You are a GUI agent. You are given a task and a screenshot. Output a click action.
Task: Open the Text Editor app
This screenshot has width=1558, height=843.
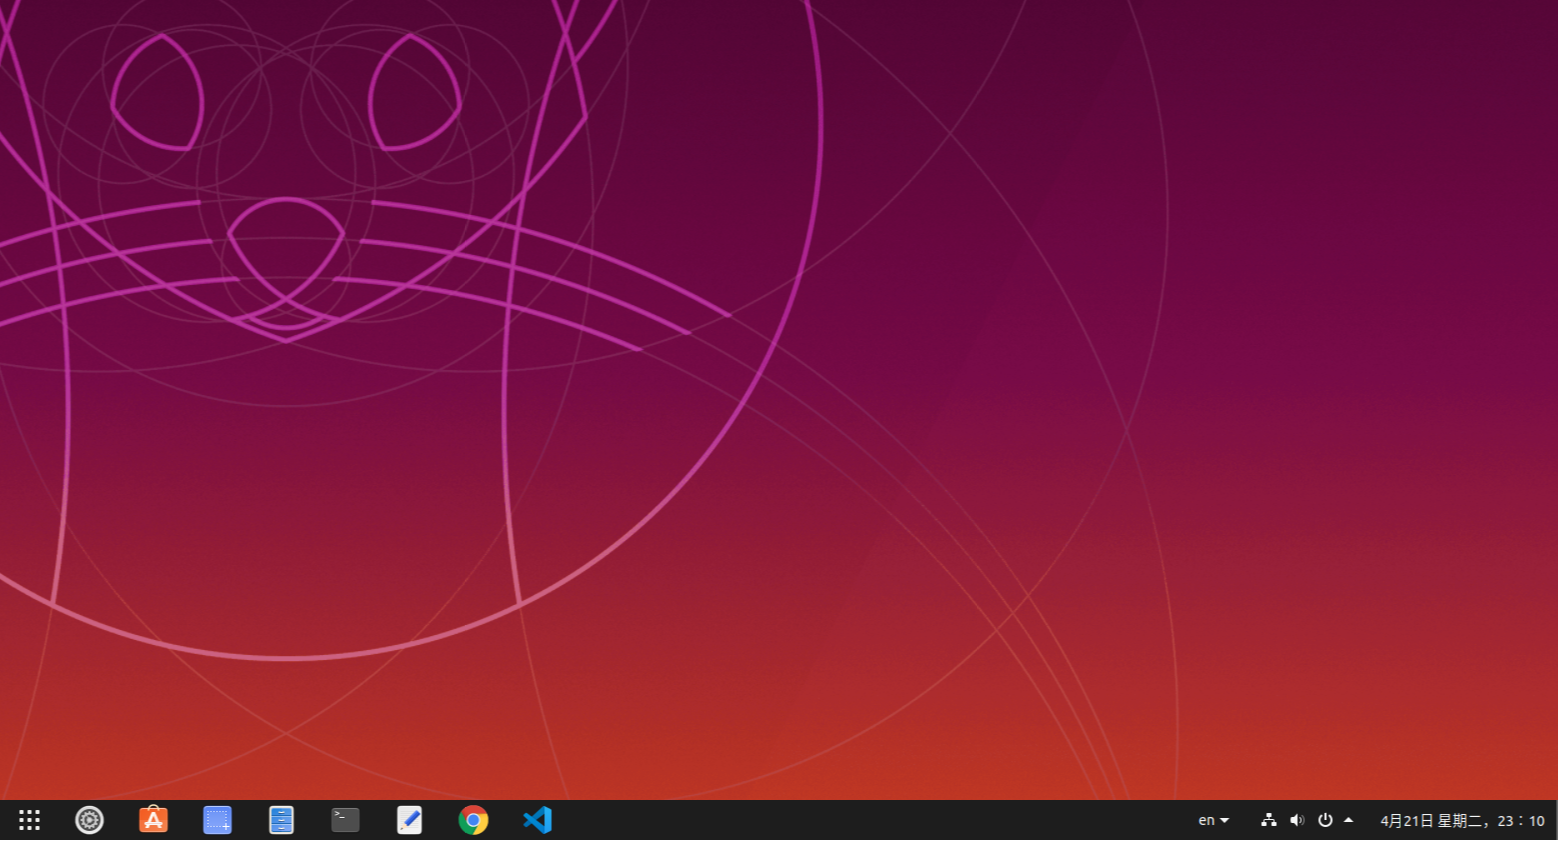(x=409, y=820)
